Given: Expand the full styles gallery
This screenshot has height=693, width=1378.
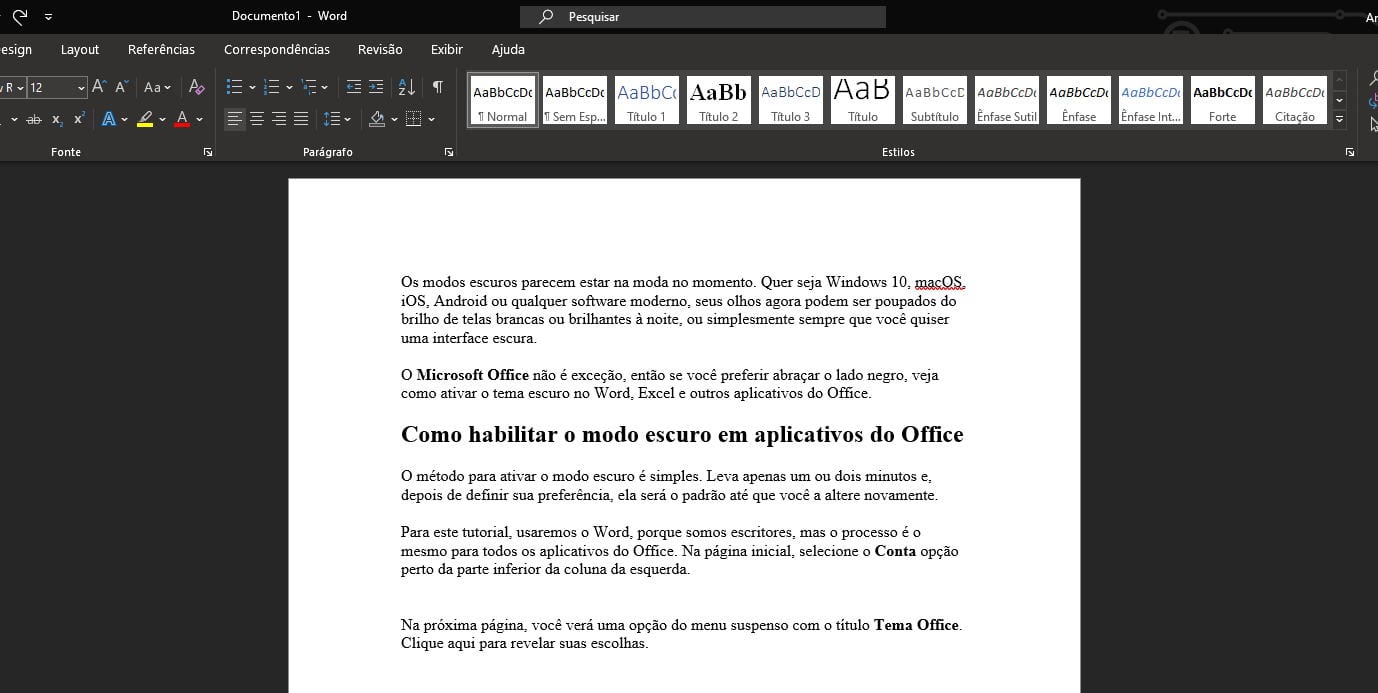Looking at the screenshot, I should pos(1340,118).
